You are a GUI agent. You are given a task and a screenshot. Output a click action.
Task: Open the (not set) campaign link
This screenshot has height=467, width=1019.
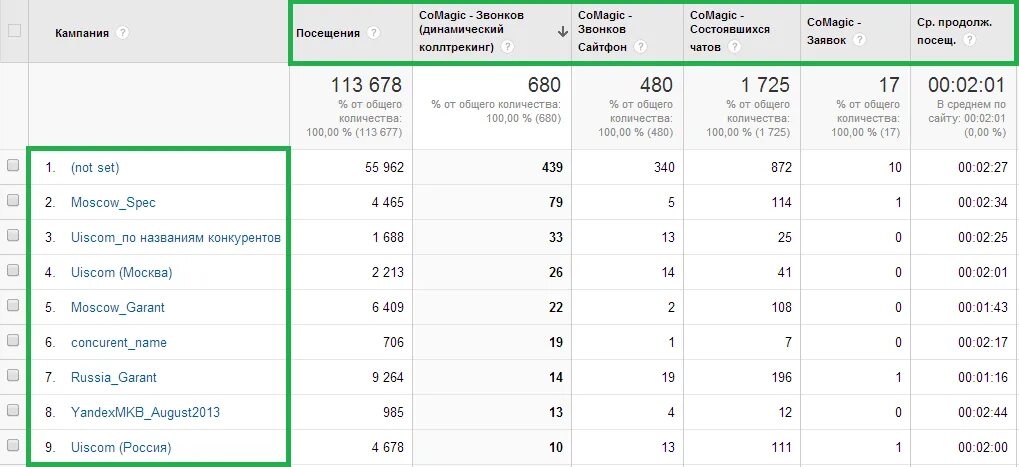click(95, 167)
